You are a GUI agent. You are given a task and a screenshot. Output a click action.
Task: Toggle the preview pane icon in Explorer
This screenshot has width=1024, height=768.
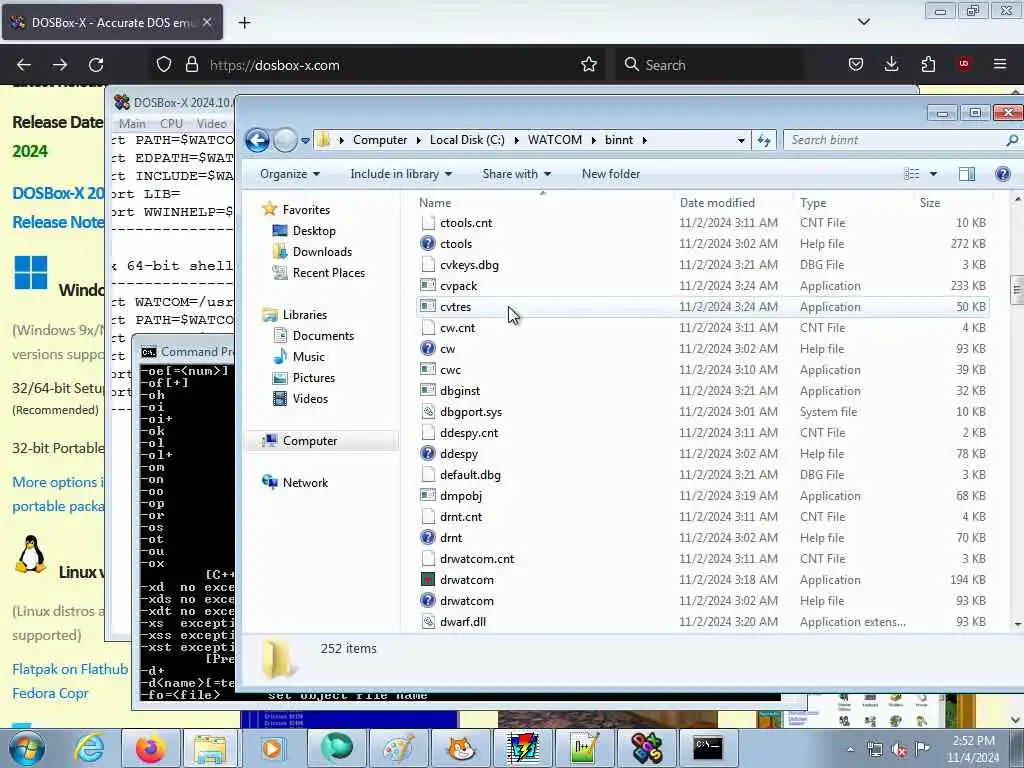point(967,174)
